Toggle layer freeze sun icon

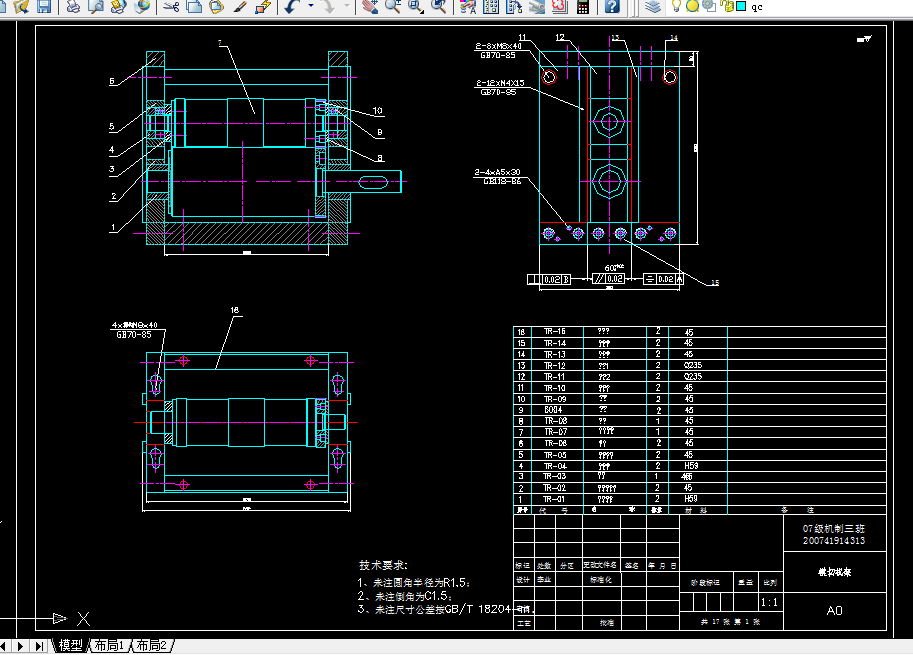tap(692, 6)
